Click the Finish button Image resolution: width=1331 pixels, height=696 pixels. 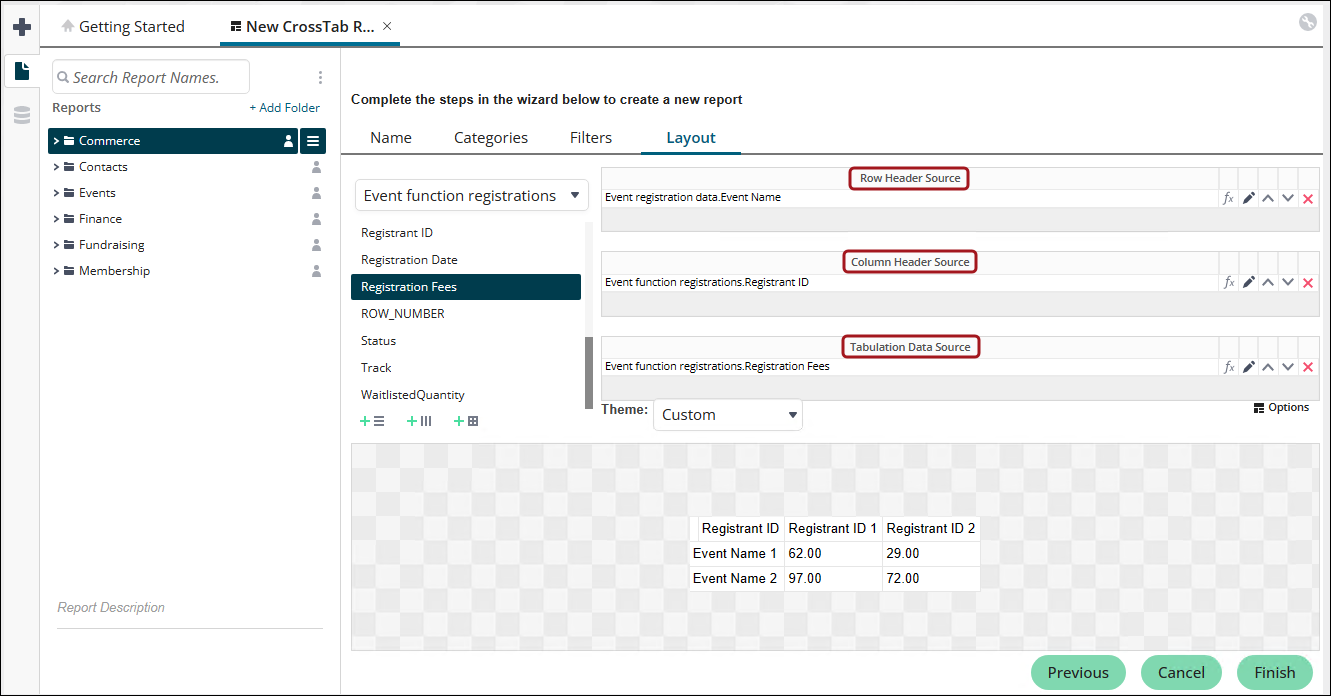[1275, 673]
